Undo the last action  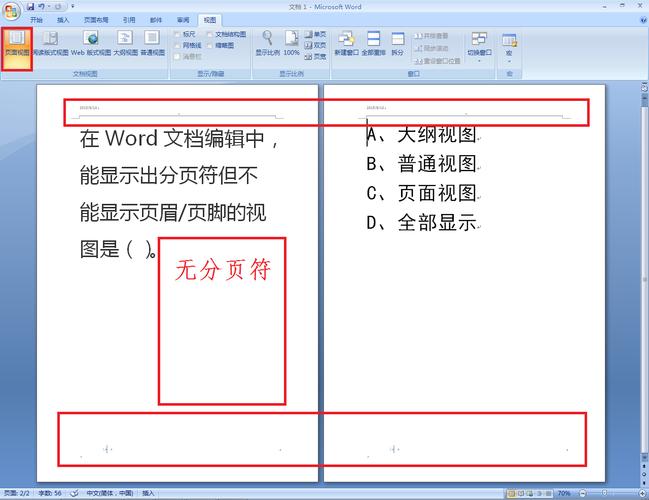tap(42, 7)
